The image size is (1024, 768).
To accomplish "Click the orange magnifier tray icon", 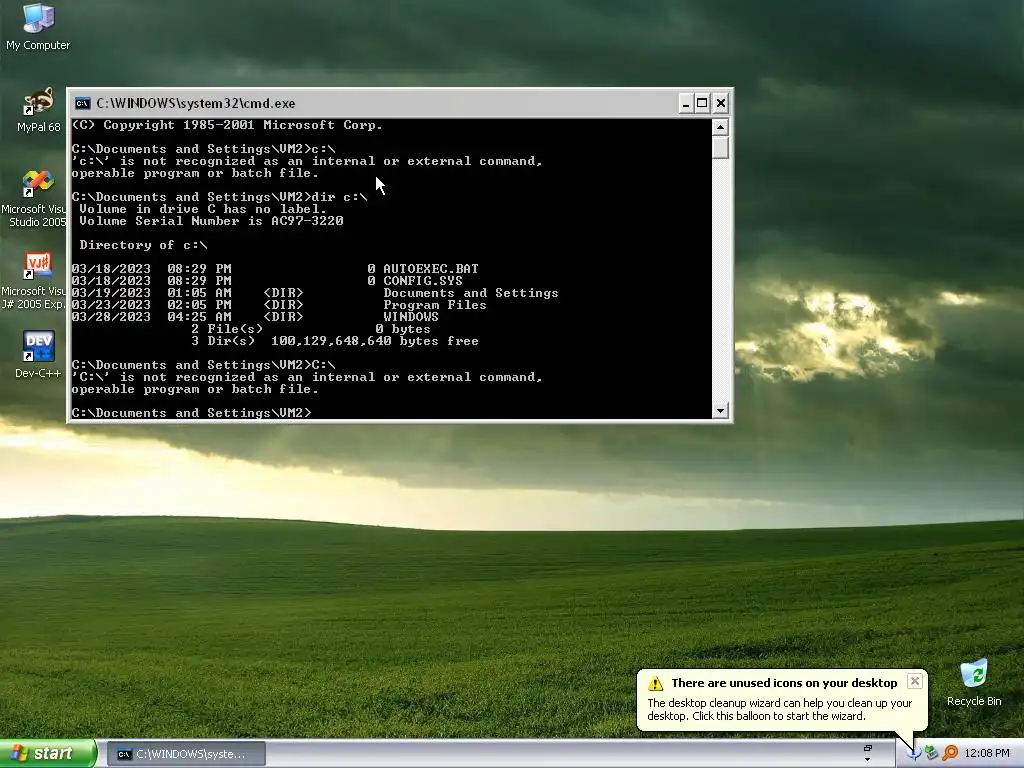I will [x=950, y=753].
